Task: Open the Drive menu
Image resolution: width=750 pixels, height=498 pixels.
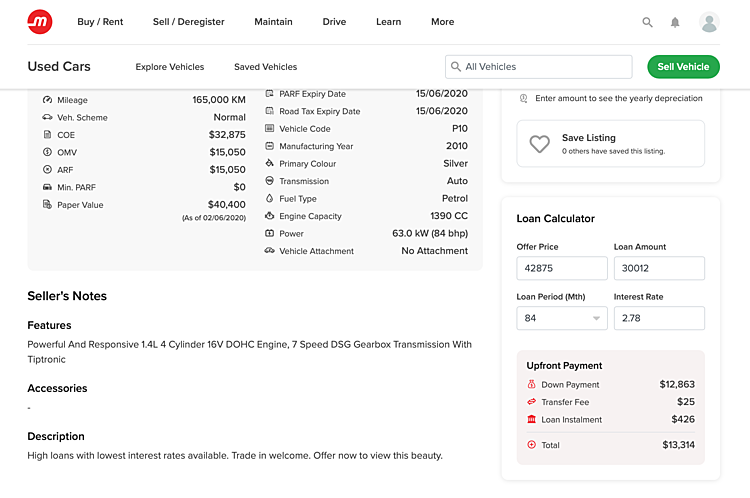Action: [x=334, y=22]
